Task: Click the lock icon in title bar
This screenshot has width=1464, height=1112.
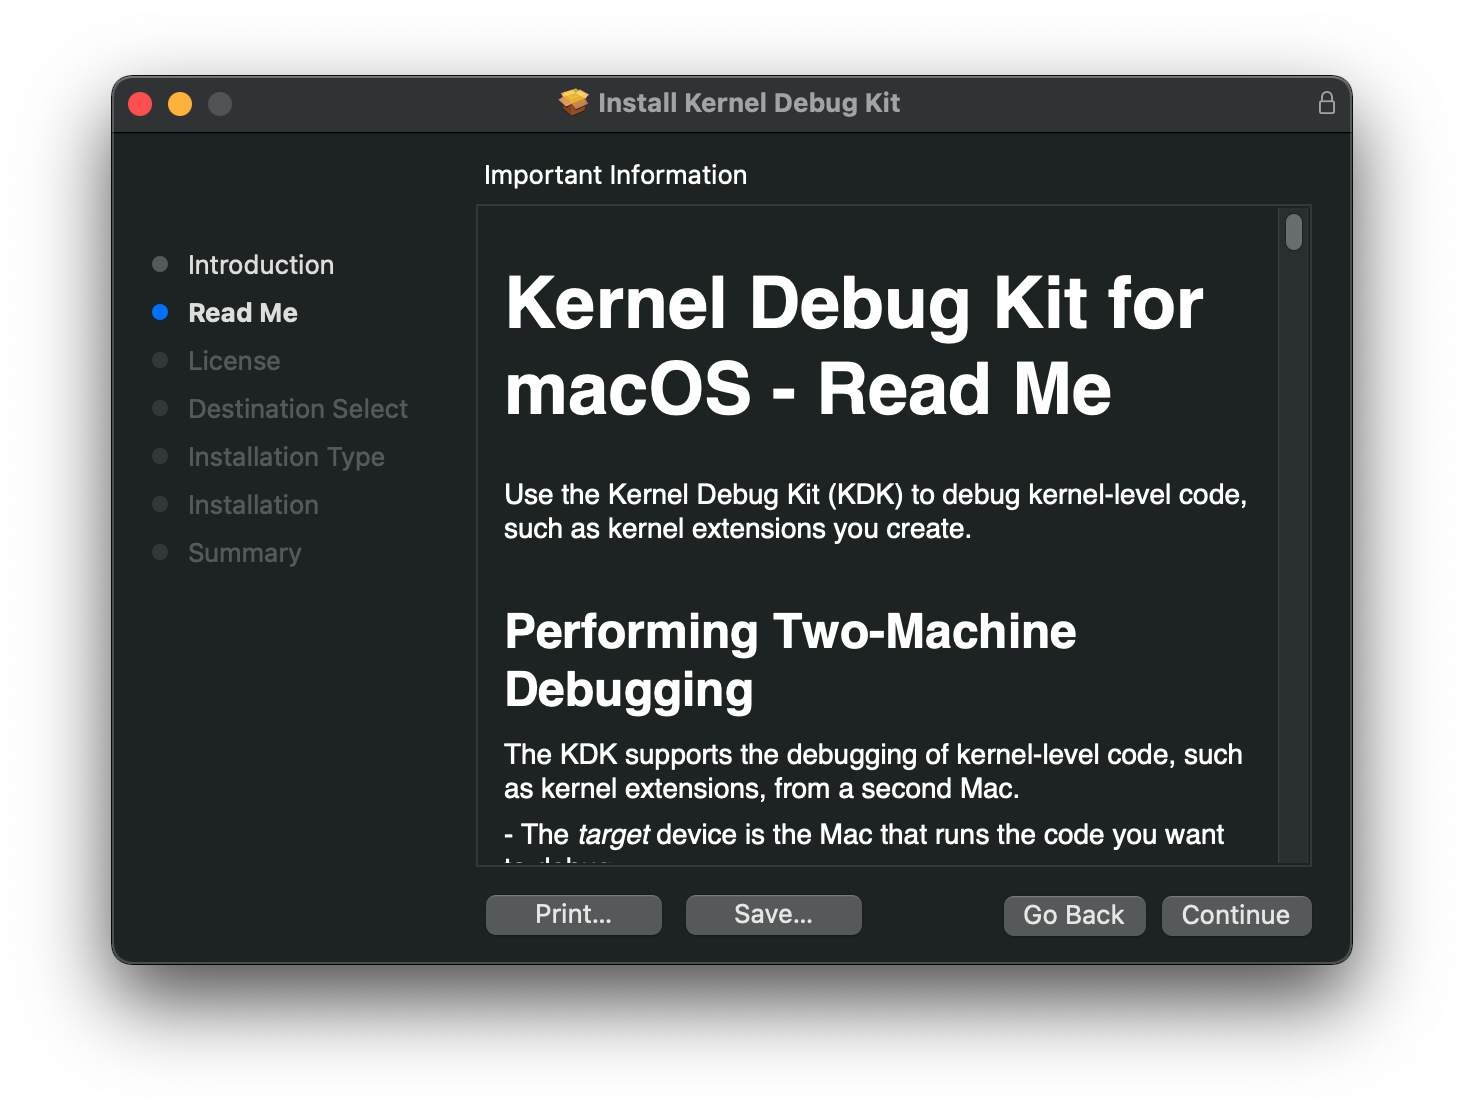Action: coord(1326,103)
